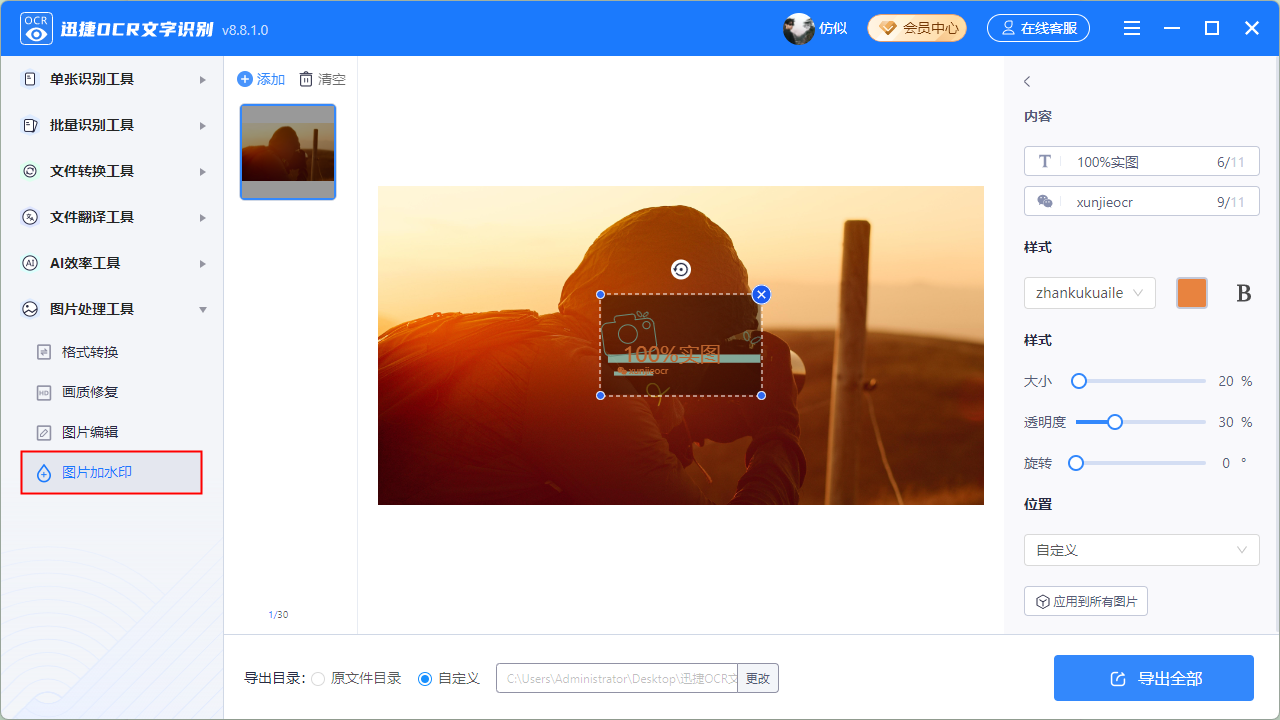Collapse the right panel with back arrow
Image resolution: width=1280 pixels, height=720 pixels.
point(1027,82)
